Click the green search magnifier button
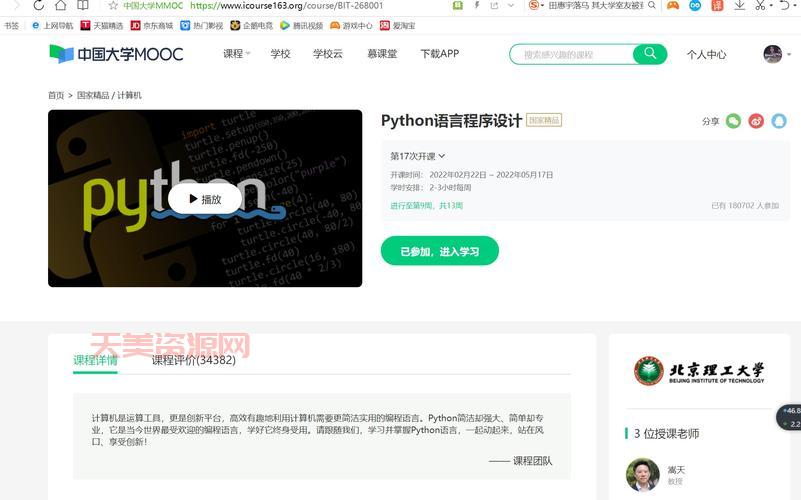The height and width of the screenshot is (500, 801). click(x=650, y=54)
